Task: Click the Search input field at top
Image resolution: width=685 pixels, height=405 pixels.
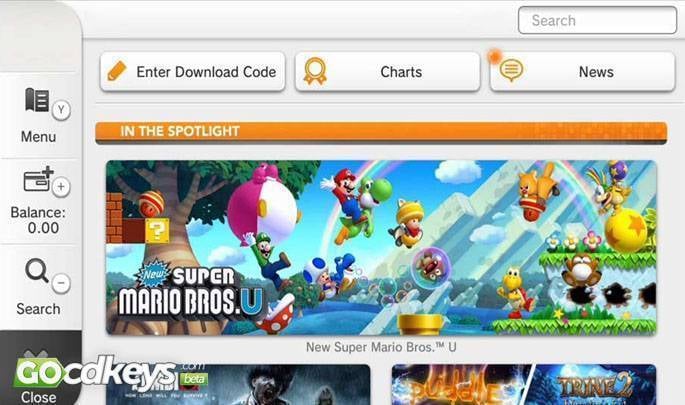Action: pyautogui.click(x=597, y=20)
